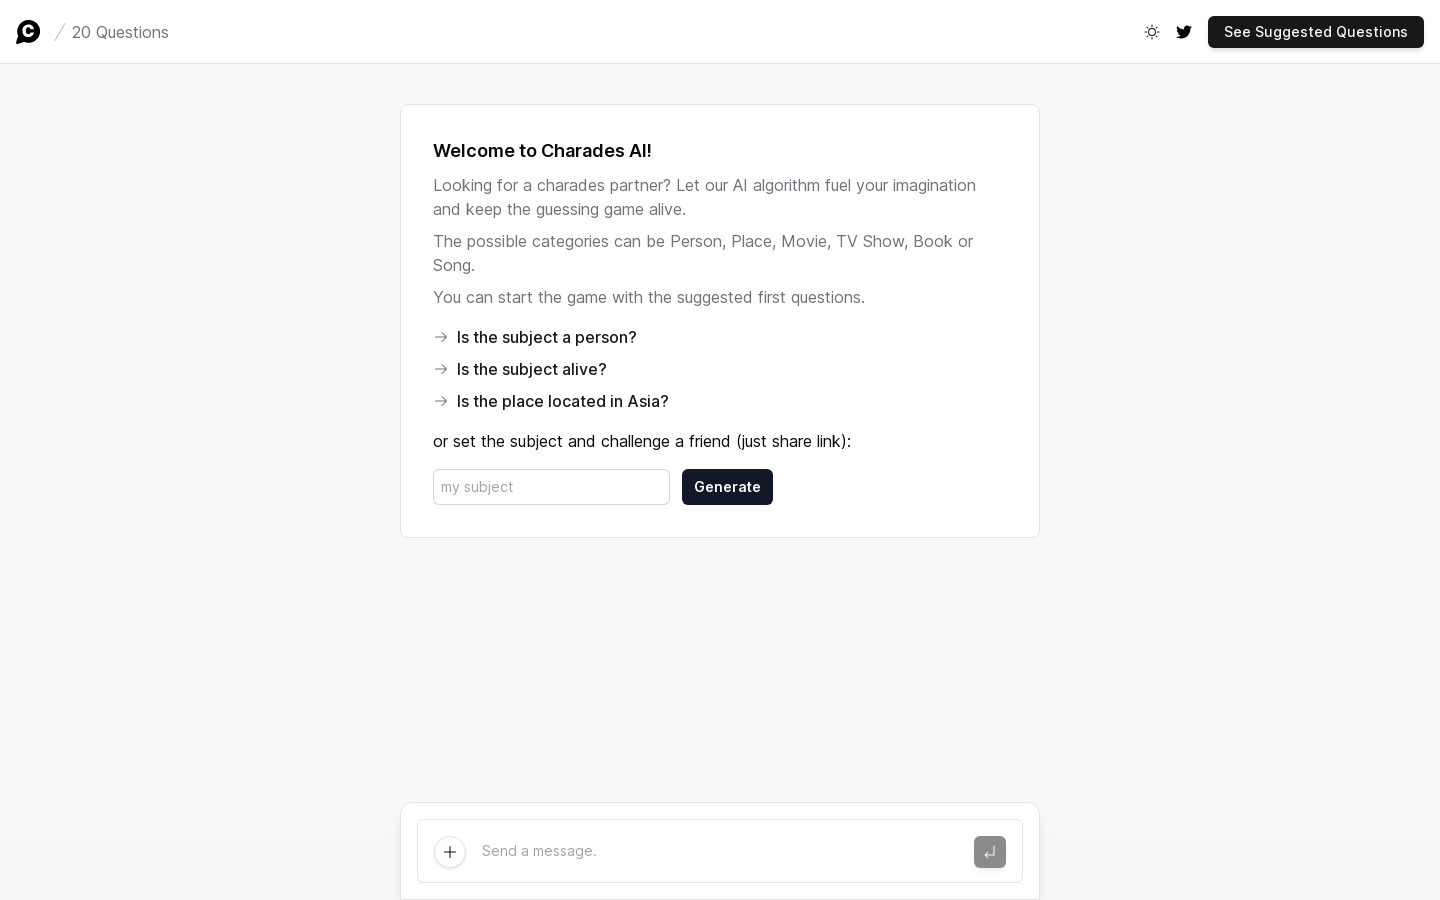Click the send message enter-arrow icon
This screenshot has height=900, width=1440.
click(990, 852)
